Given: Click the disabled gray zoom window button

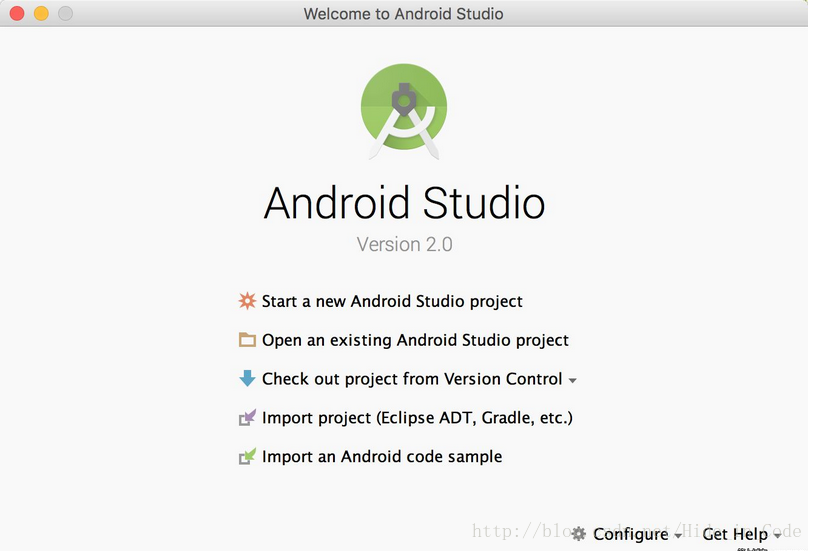Looking at the screenshot, I should point(65,13).
